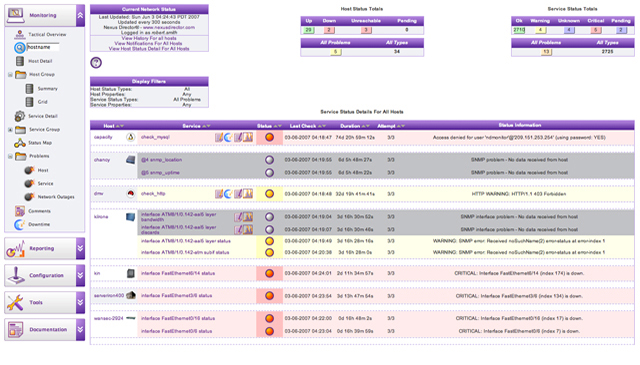The width and height of the screenshot is (640, 365).
Task: View Notifications For All Hosts
Action: coord(148,43)
